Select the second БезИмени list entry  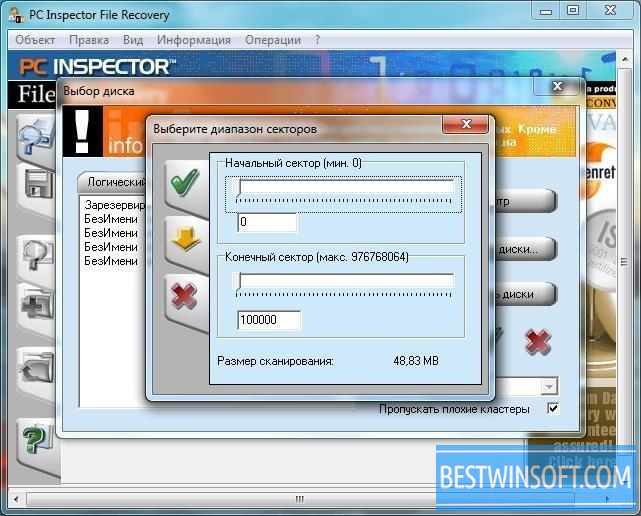pyautogui.click(x=111, y=233)
